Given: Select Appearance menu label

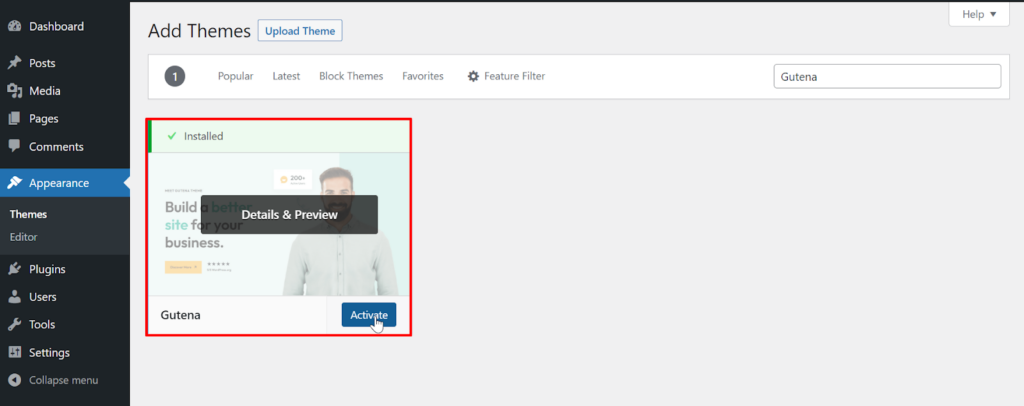Looking at the screenshot, I should (x=59, y=183).
